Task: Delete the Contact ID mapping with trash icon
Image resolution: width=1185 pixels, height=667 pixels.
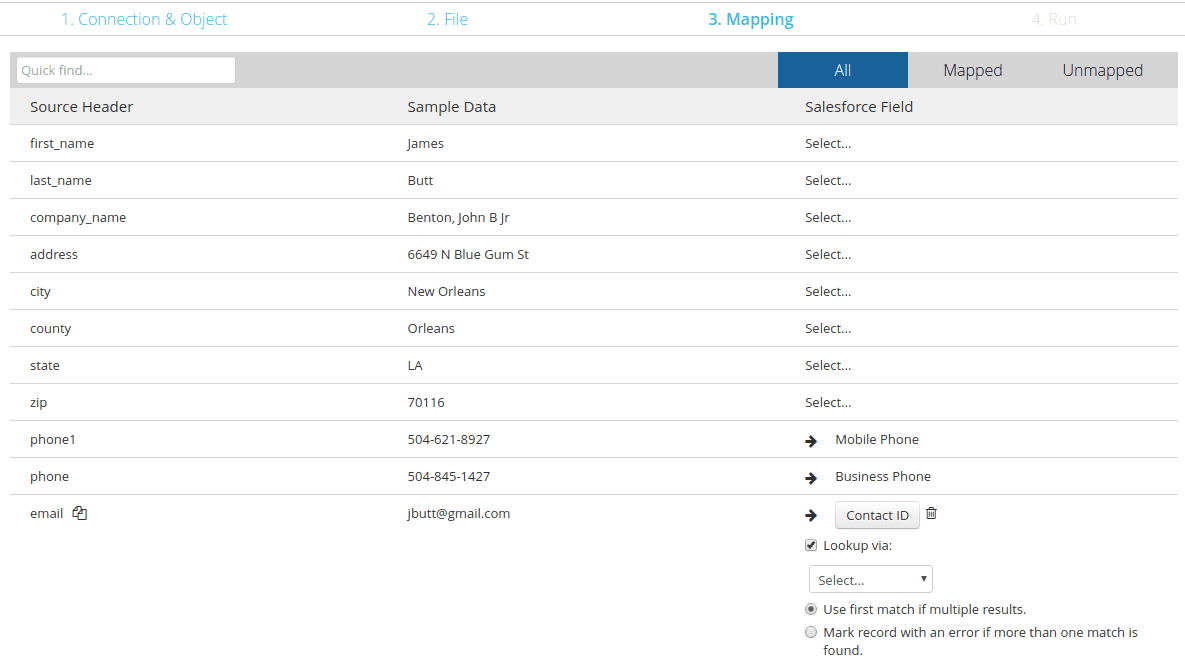Action: point(931,513)
